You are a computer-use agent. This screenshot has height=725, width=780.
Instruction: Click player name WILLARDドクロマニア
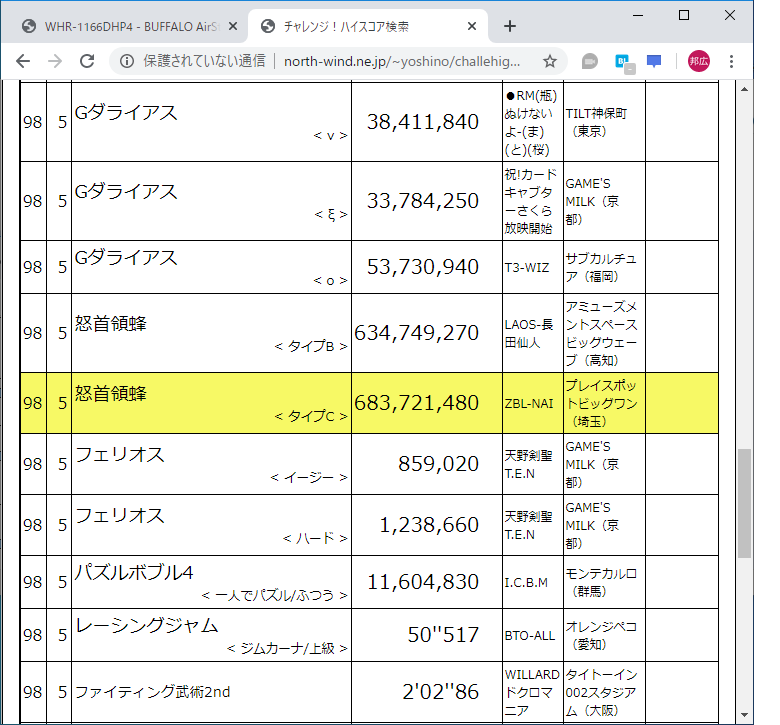pyautogui.click(x=532, y=692)
